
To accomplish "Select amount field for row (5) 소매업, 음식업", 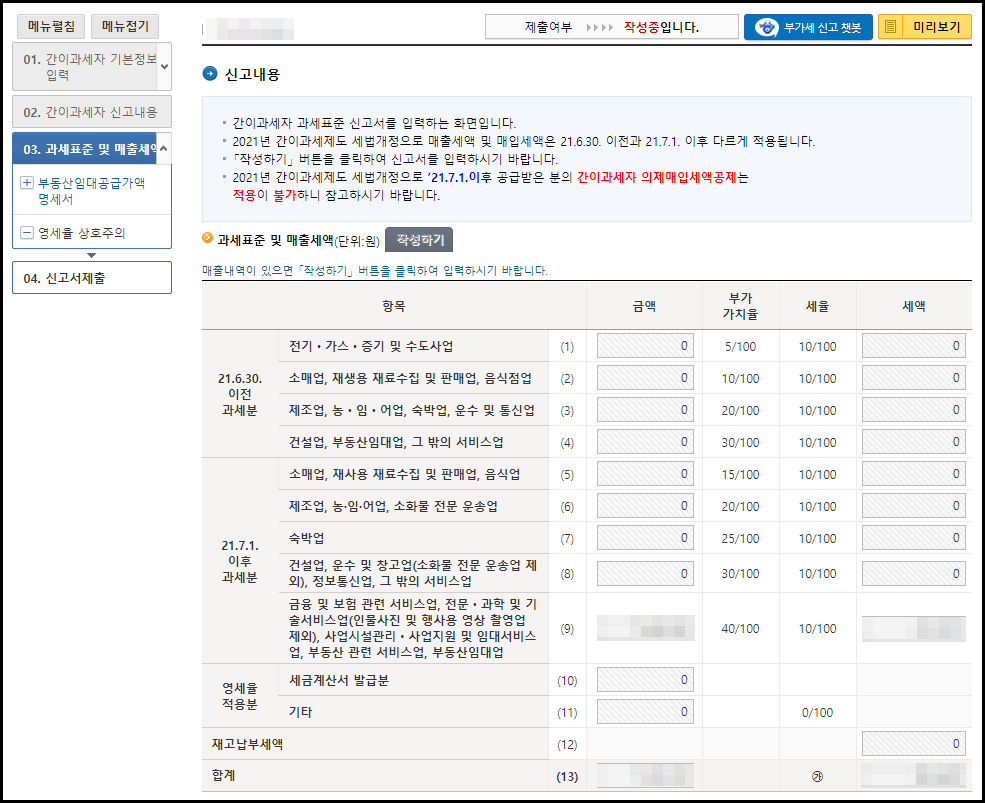I will pyautogui.click(x=645, y=474).
